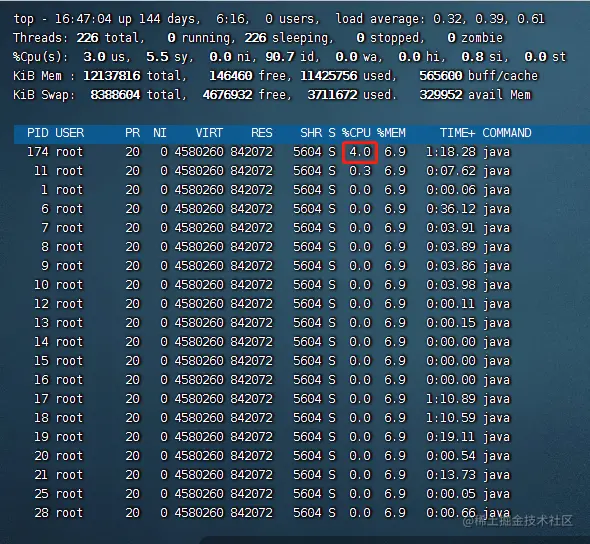
Task: Click PID 21 in the thread list
Action: 41,475
